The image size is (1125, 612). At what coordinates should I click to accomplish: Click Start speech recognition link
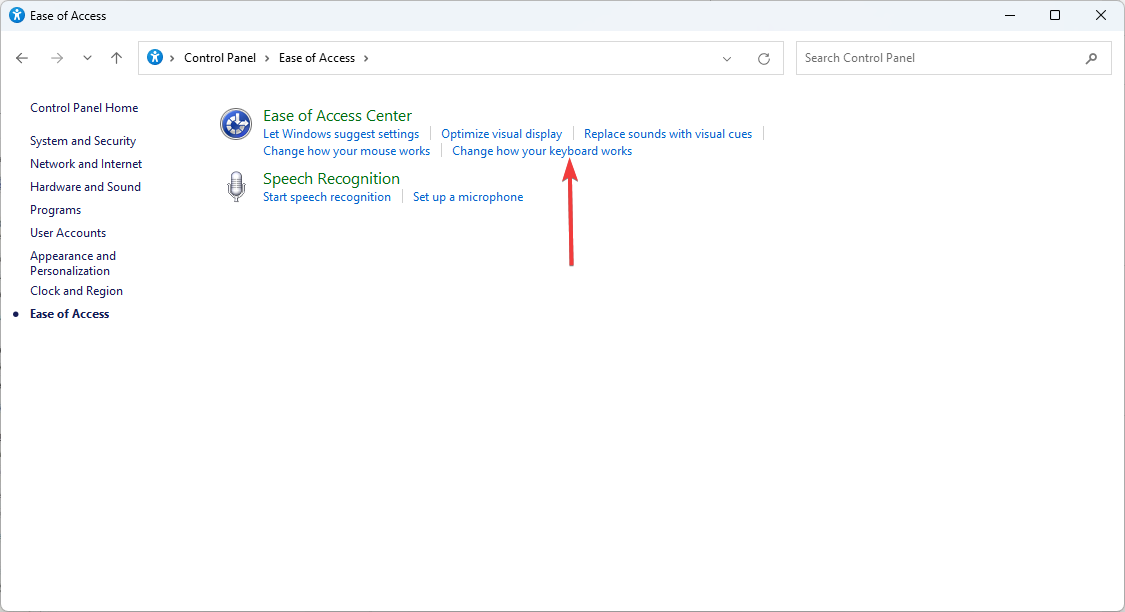pos(327,197)
